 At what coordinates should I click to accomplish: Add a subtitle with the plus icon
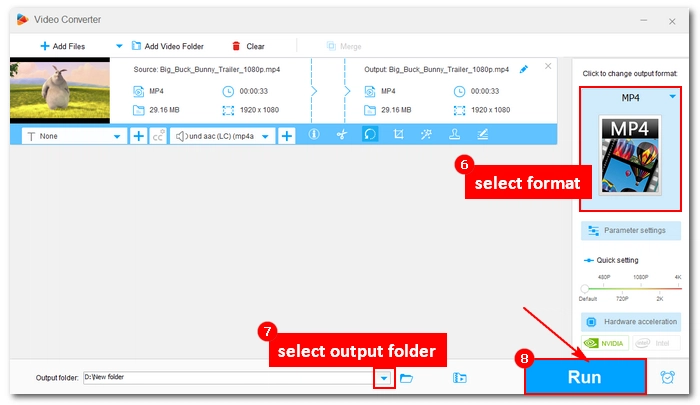click(138, 136)
